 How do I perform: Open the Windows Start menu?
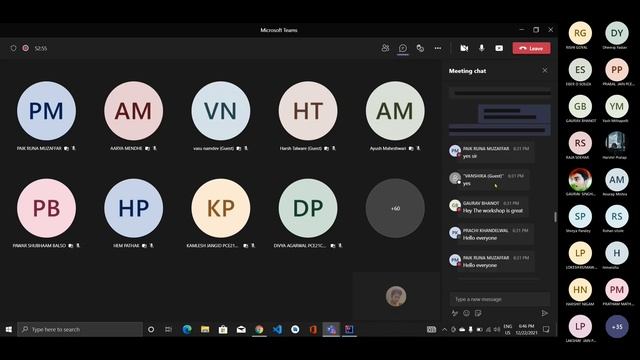coord(9,329)
